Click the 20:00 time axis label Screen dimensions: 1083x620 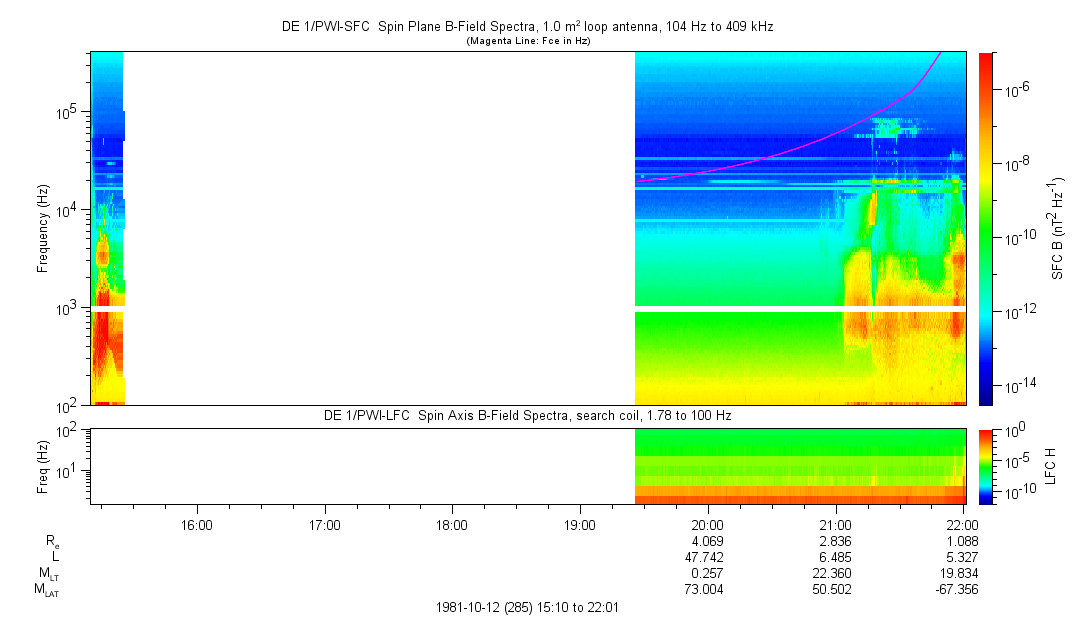click(x=707, y=524)
